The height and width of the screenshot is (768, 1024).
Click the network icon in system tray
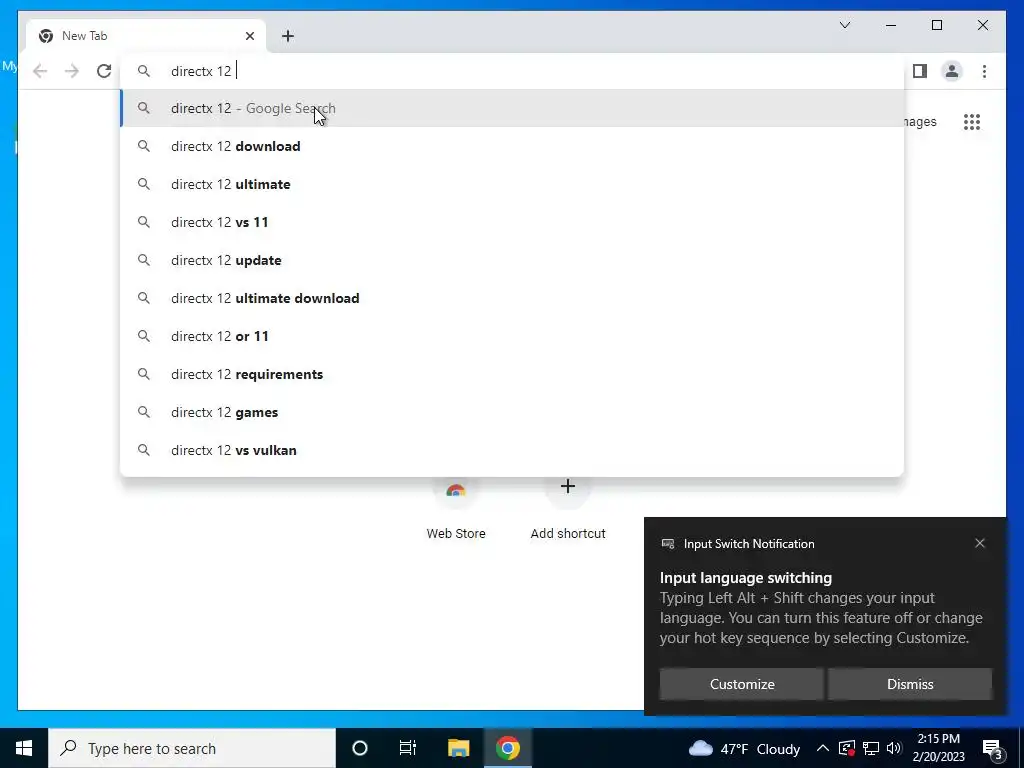click(871, 748)
